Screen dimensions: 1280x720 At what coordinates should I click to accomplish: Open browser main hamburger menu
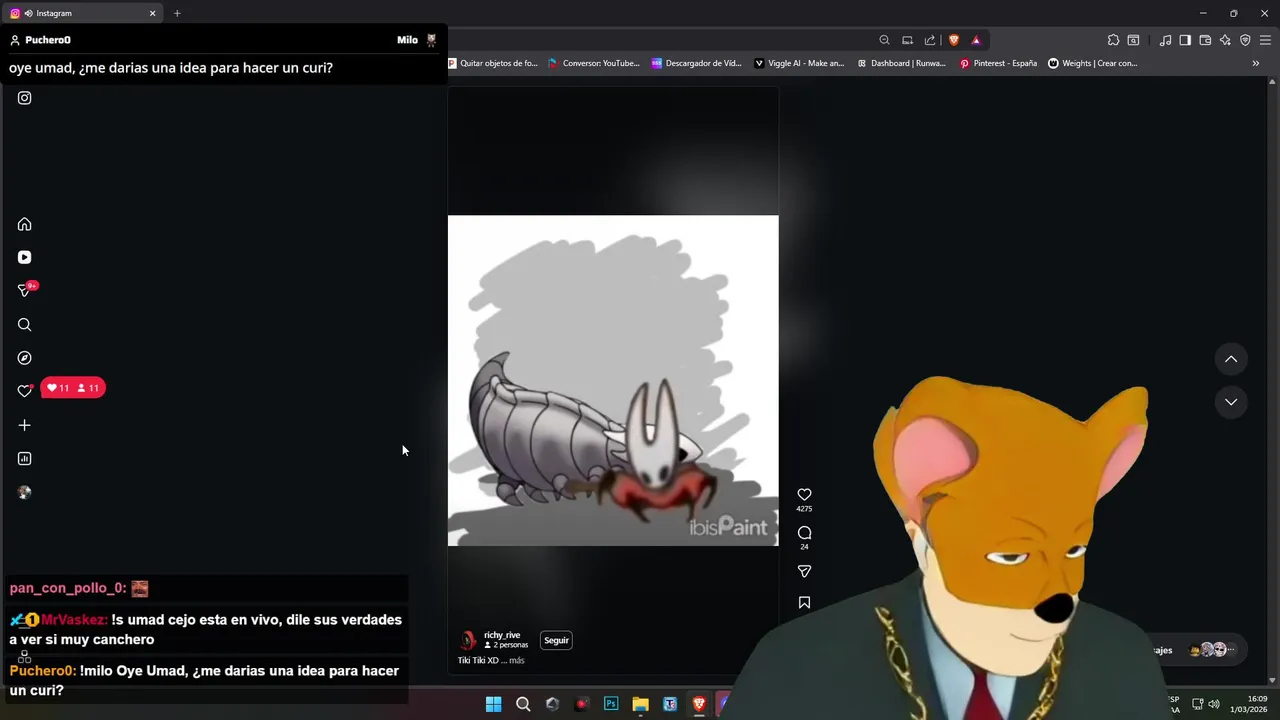(x=1266, y=40)
